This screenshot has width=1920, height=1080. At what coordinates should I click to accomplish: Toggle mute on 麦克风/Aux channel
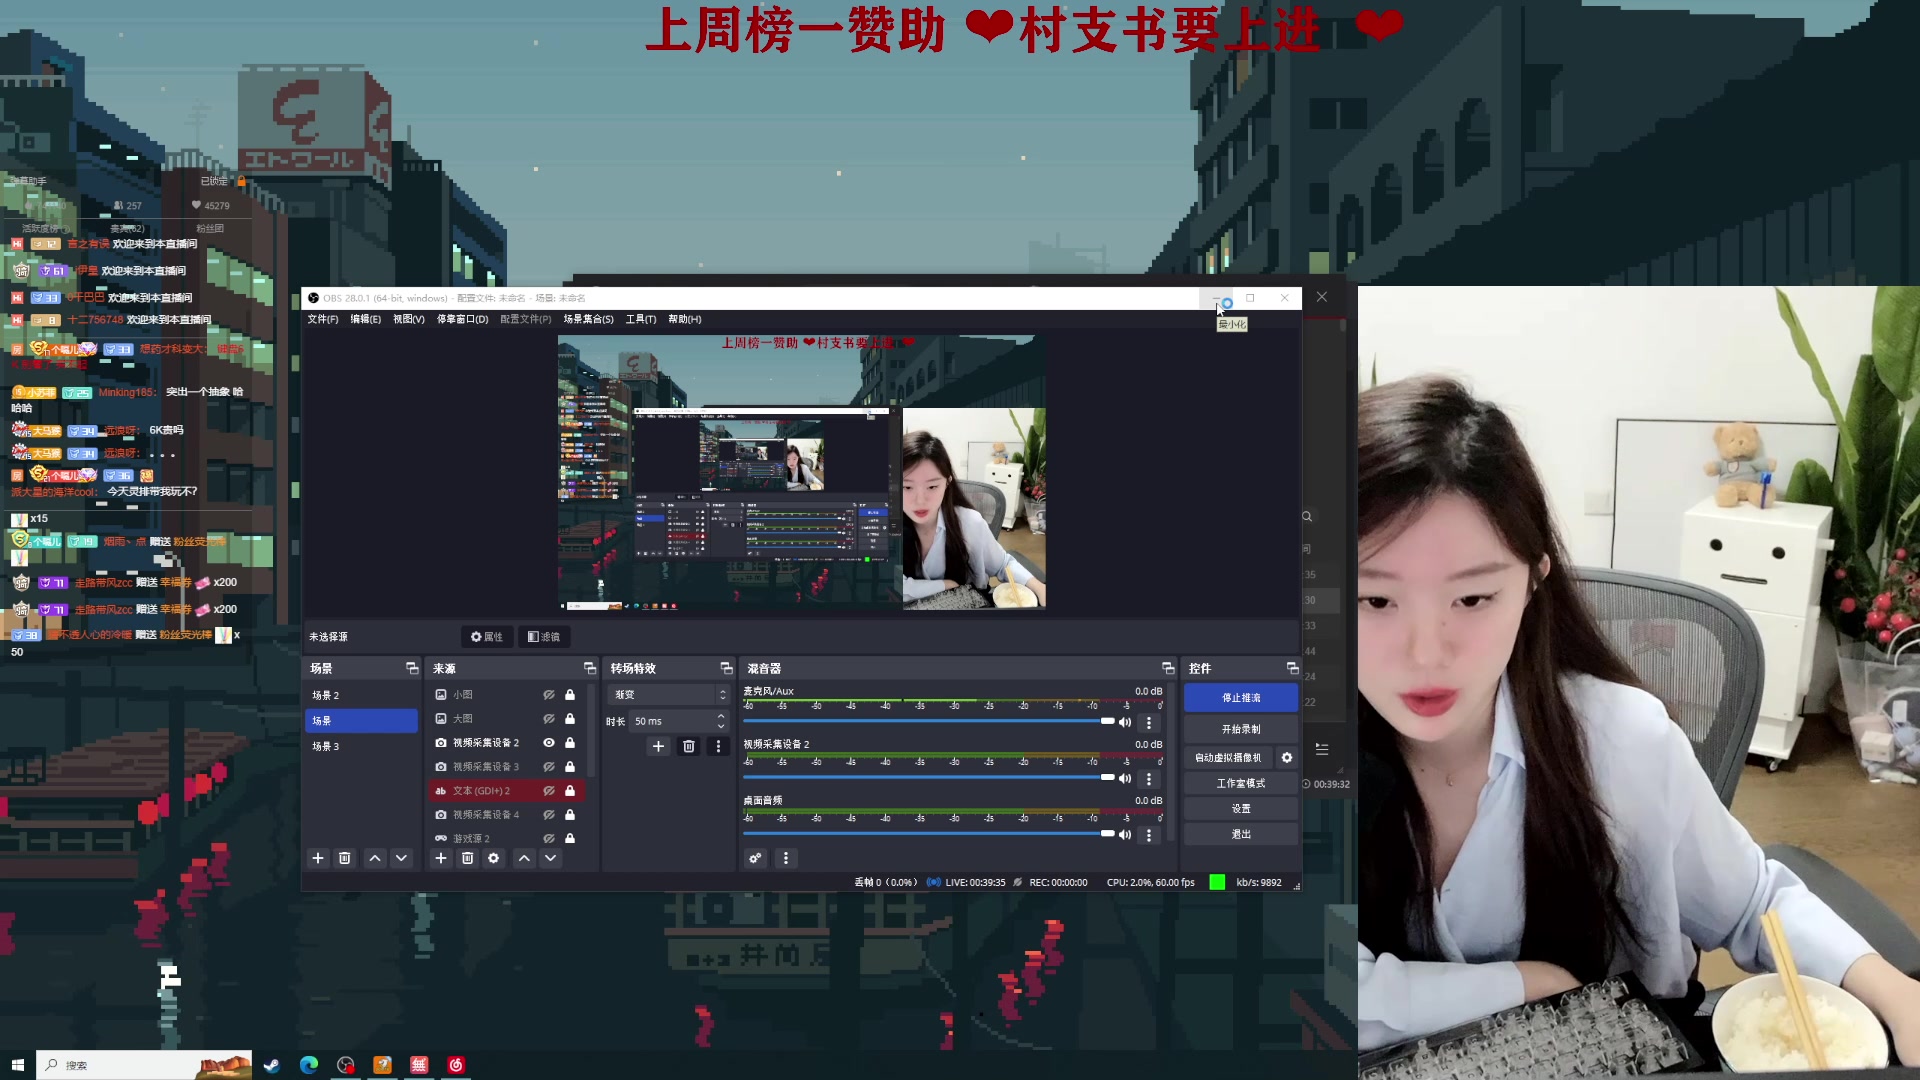(1127, 723)
